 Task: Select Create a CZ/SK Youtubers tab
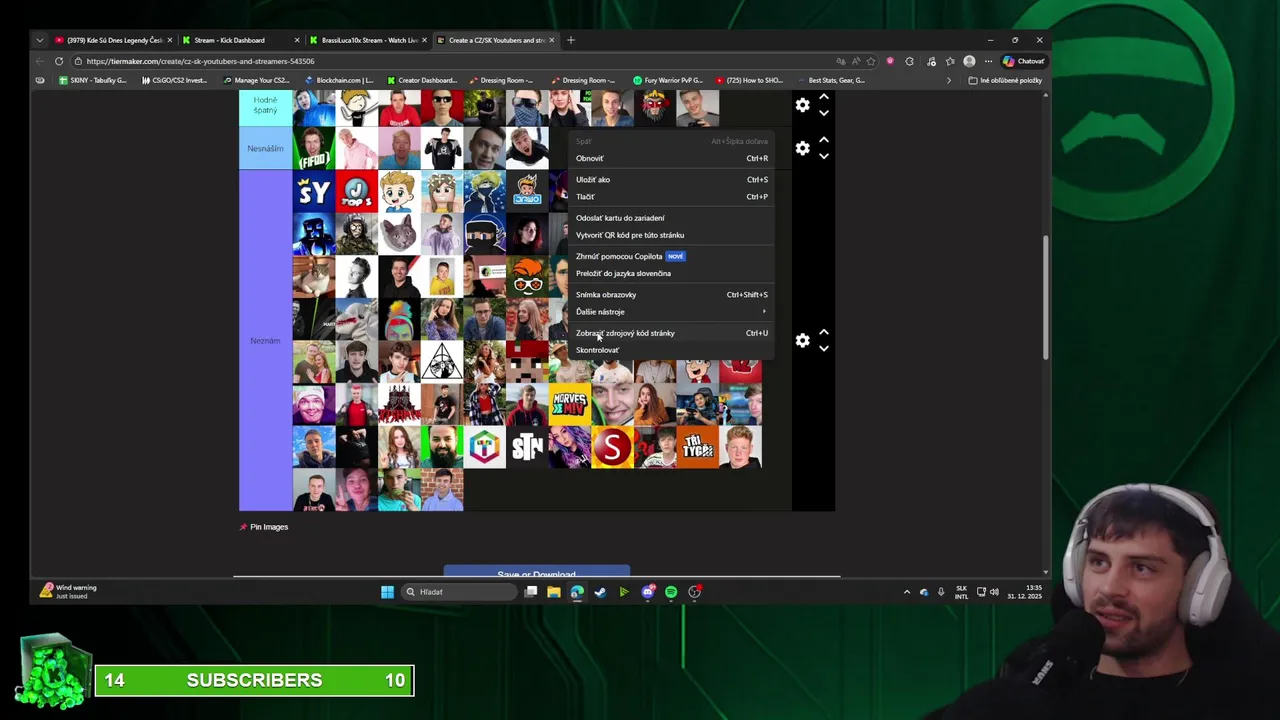496,40
